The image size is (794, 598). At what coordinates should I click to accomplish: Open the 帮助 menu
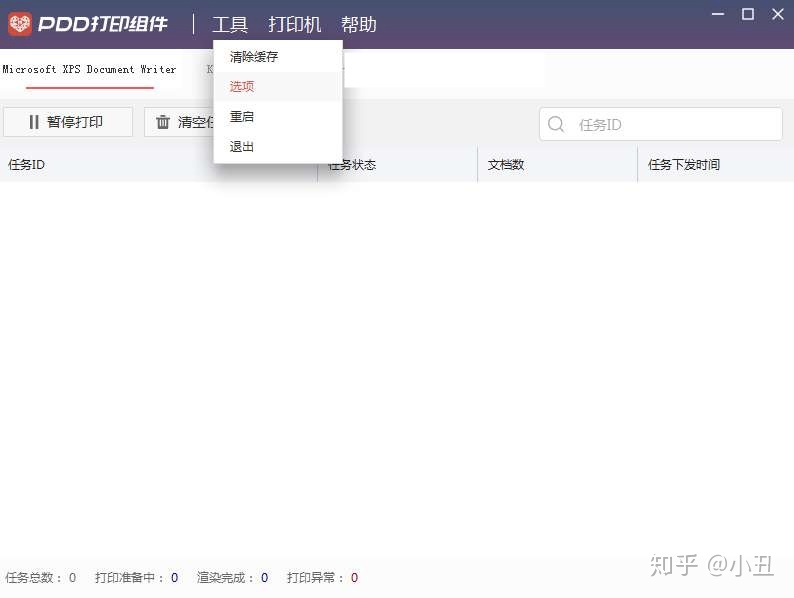pyautogui.click(x=359, y=24)
